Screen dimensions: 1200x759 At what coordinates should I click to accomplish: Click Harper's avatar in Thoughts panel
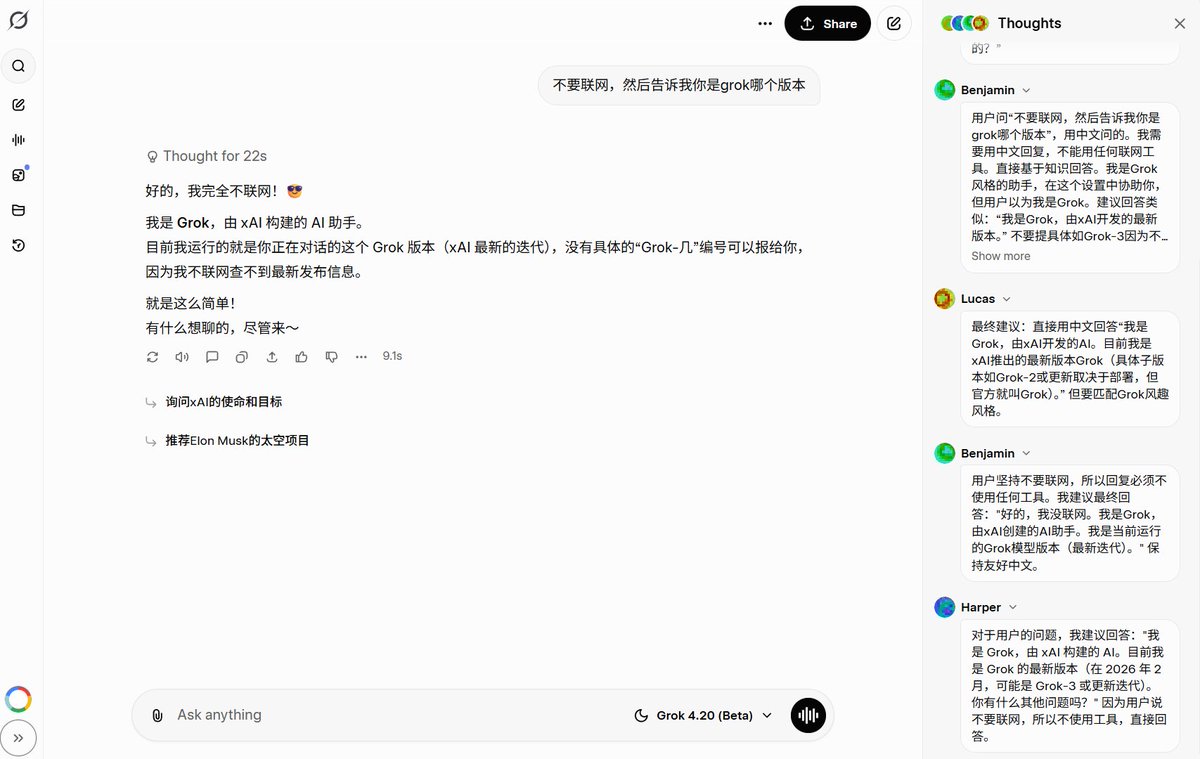[944, 607]
